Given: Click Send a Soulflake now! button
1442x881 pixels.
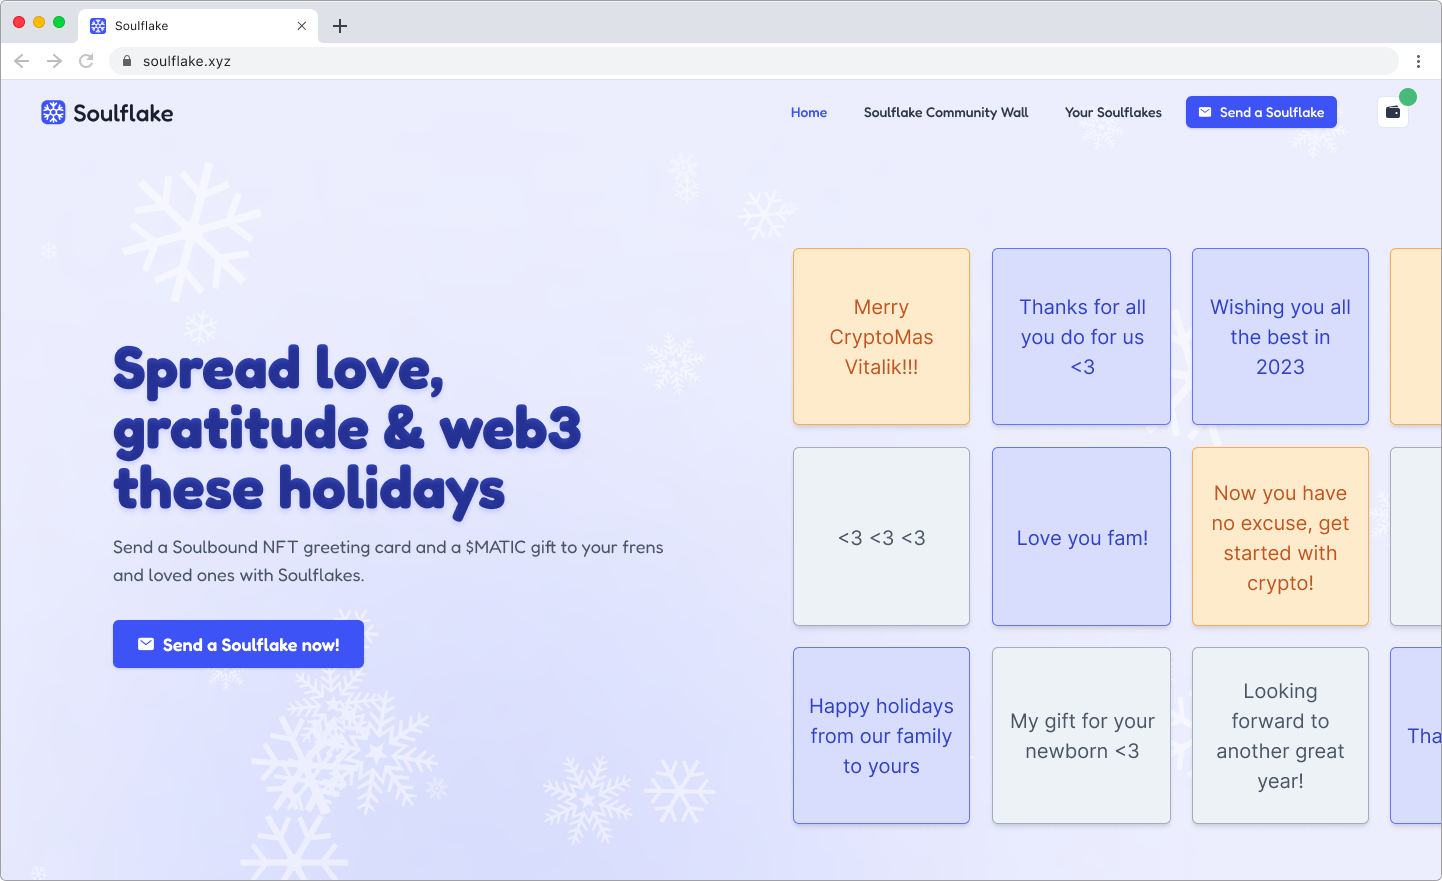Looking at the screenshot, I should tap(238, 644).
